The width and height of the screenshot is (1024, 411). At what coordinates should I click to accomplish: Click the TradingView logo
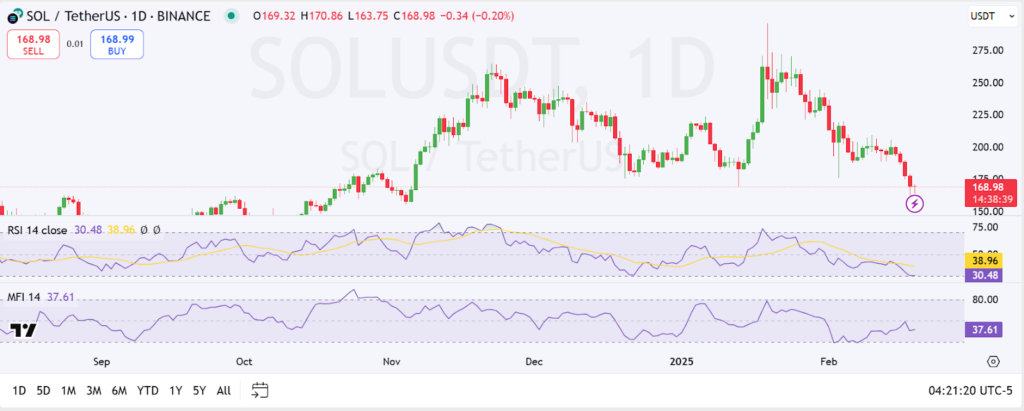pyautogui.click(x=24, y=331)
